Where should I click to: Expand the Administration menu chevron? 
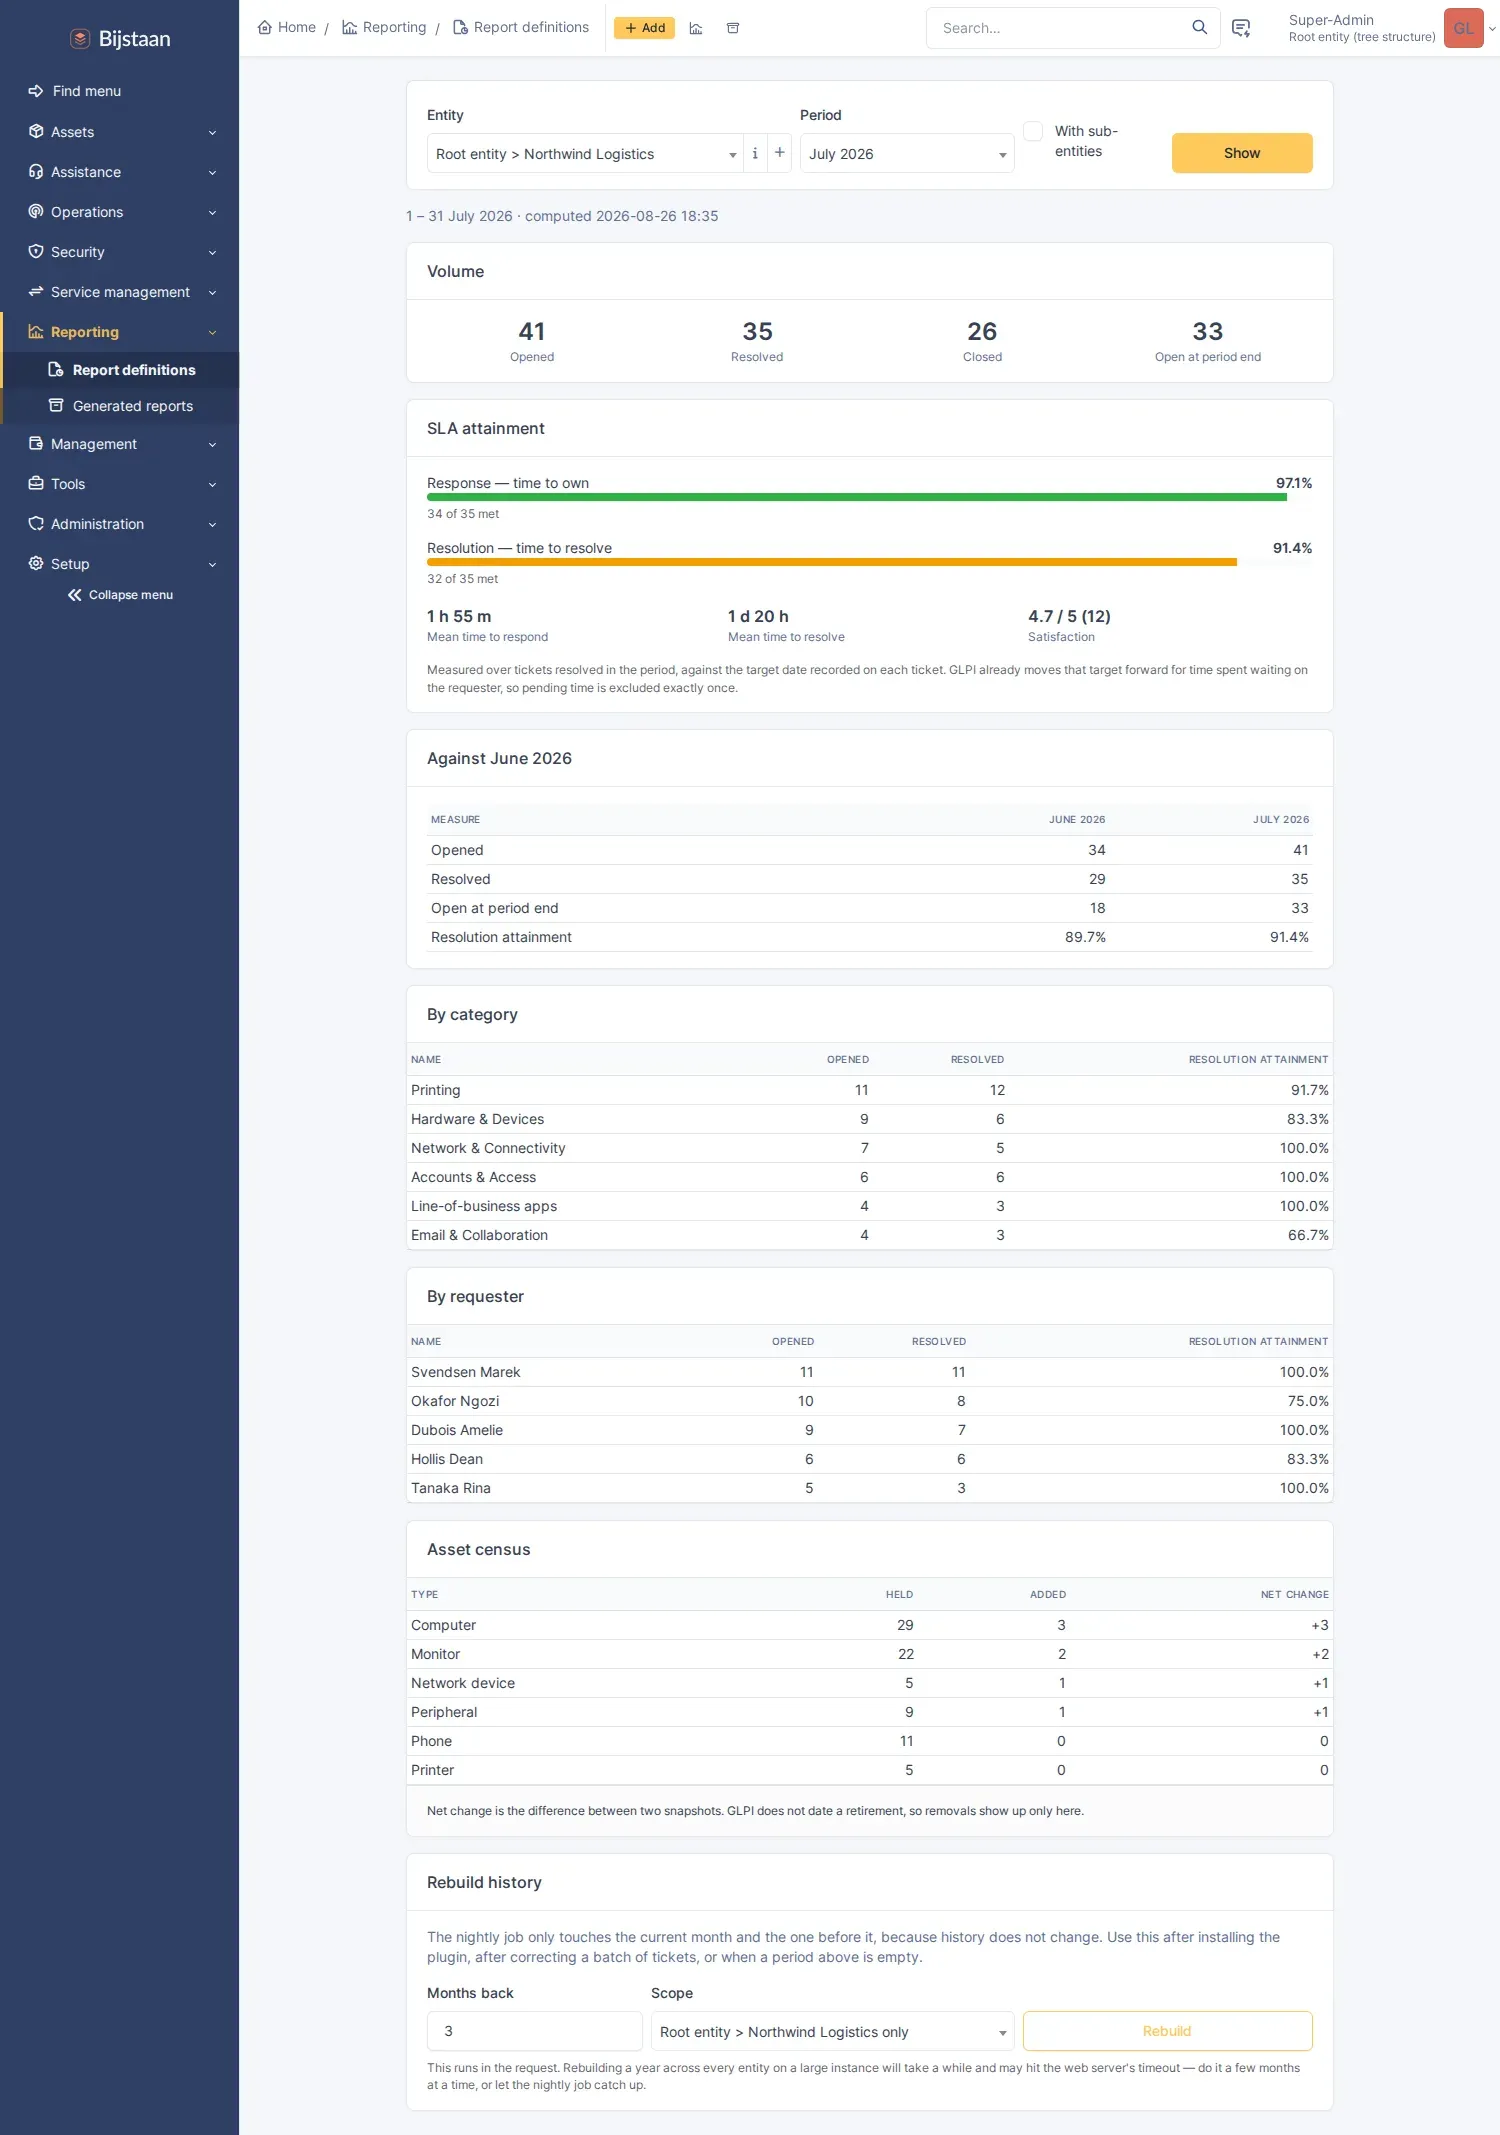212,524
